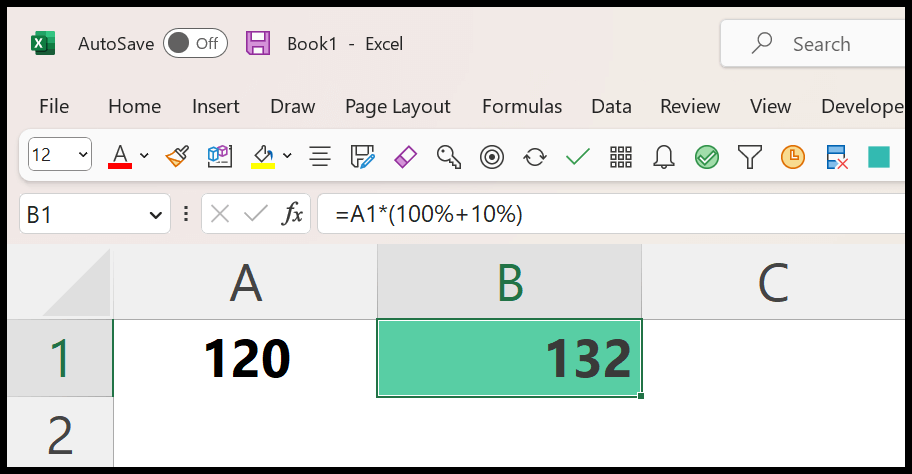
Task: Open the Home tab
Action: coord(134,106)
